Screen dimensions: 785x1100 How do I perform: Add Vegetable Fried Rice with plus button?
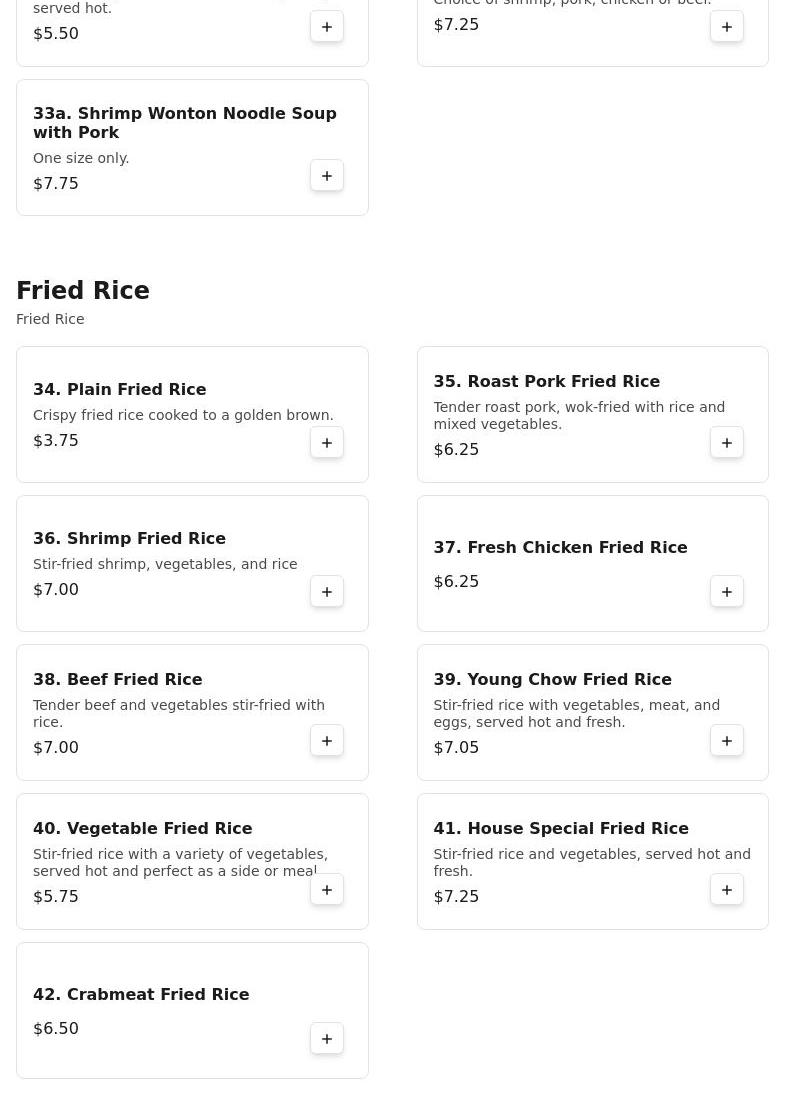tap(327, 890)
